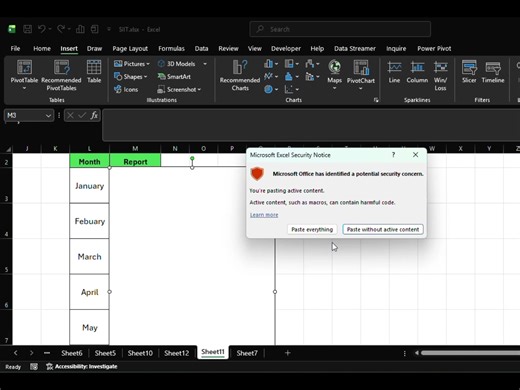Add a new sheet with plus button
The height and width of the screenshot is (390, 520).
(288, 353)
